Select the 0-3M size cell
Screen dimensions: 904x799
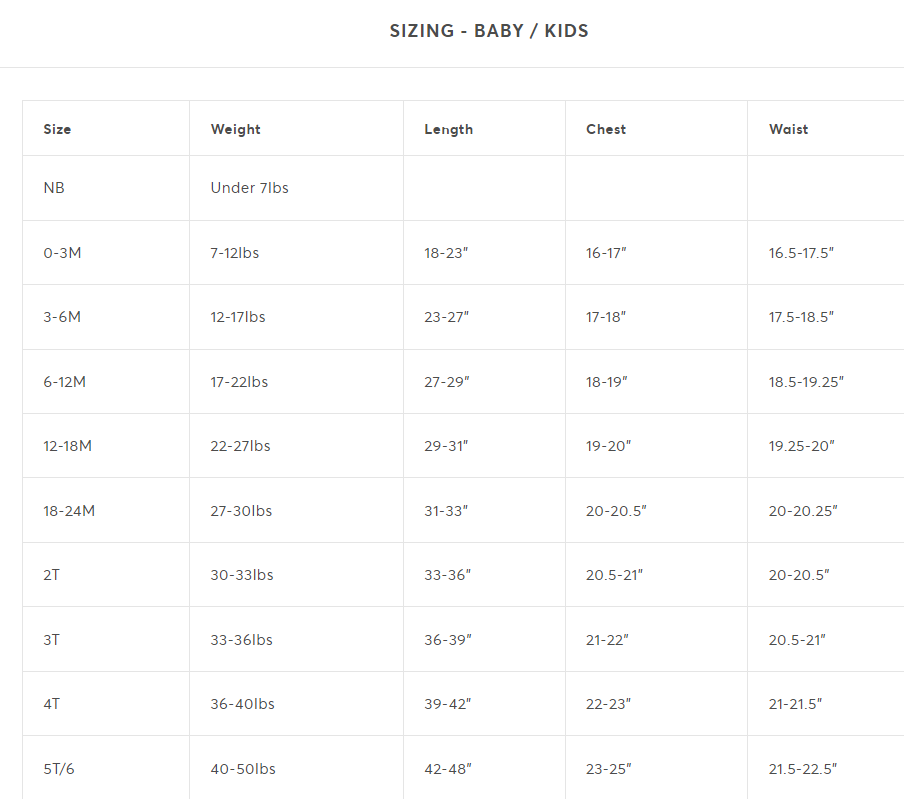(62, 253)
